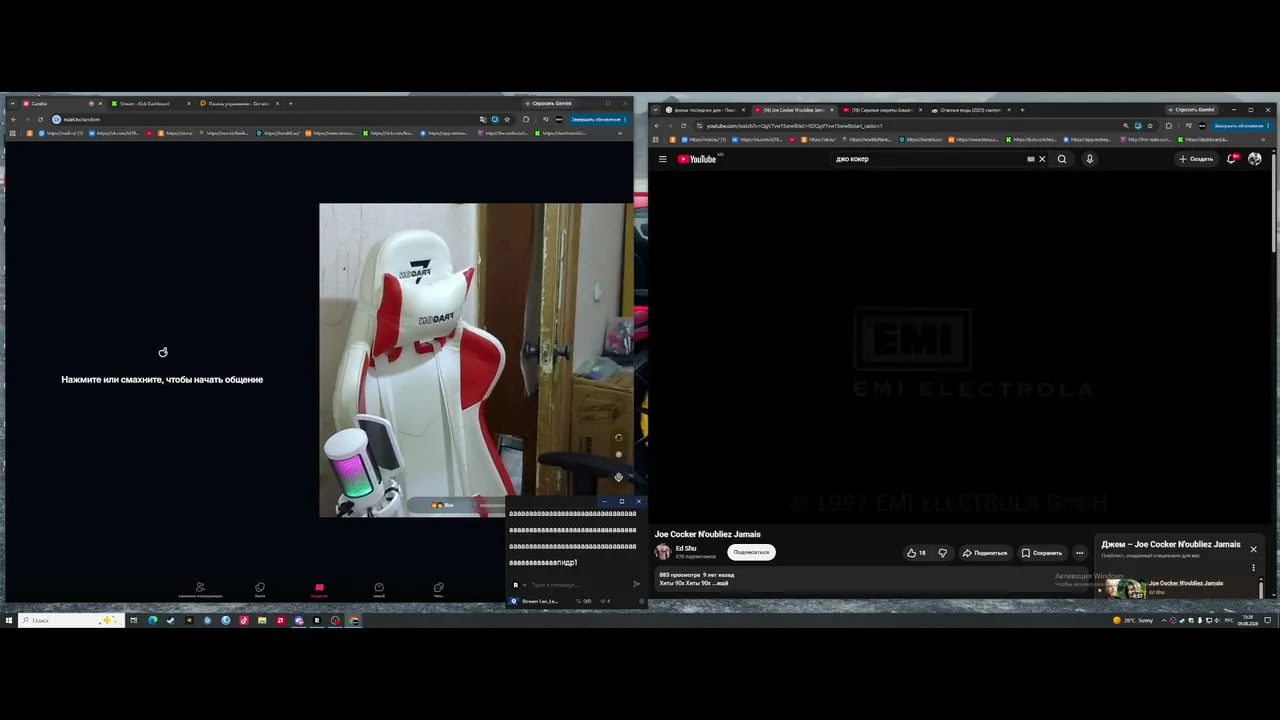Screen dimensions: 1280x720
Task: Click the left browser address bar nuiet.tv/random
Action: point(270,119)
